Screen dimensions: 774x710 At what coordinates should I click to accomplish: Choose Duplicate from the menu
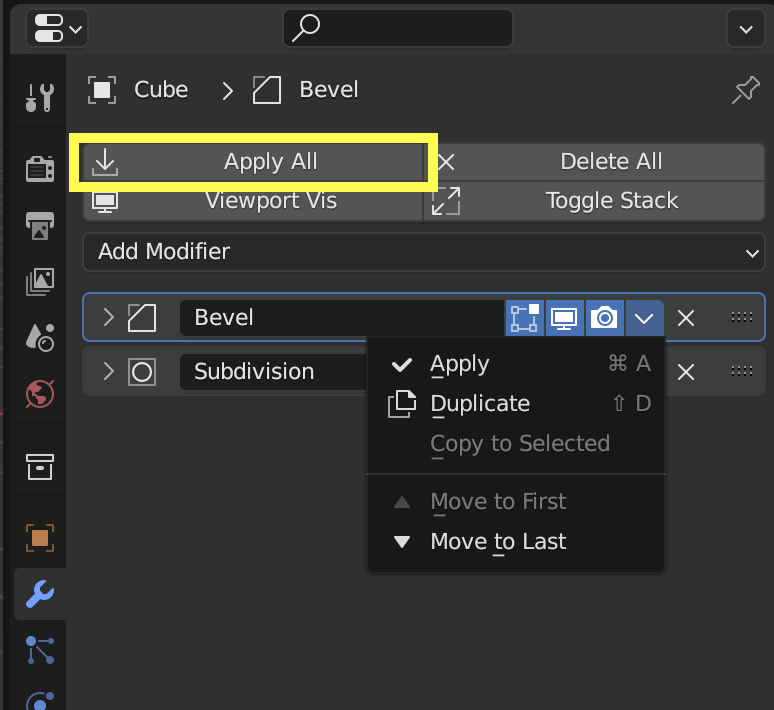pyautogui.click(x=516, y=404)
